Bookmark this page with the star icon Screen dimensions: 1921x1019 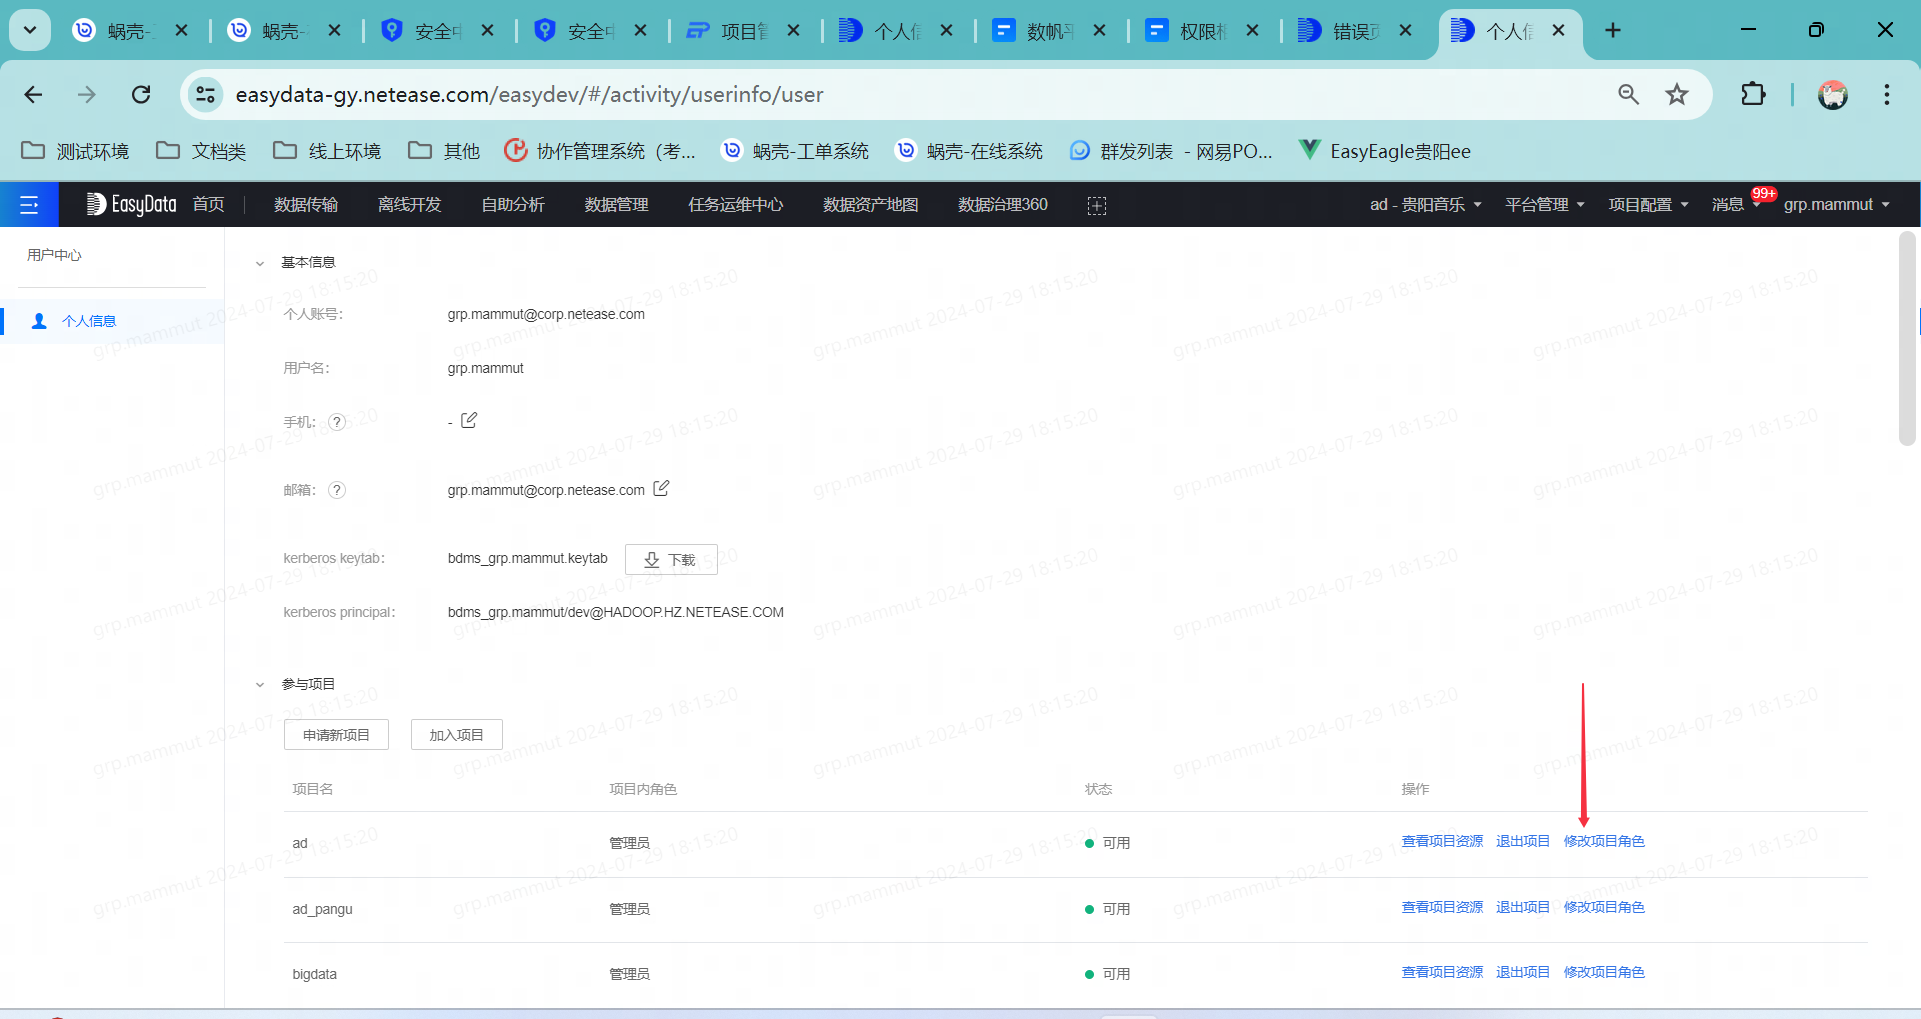(x=1677, y=94)
